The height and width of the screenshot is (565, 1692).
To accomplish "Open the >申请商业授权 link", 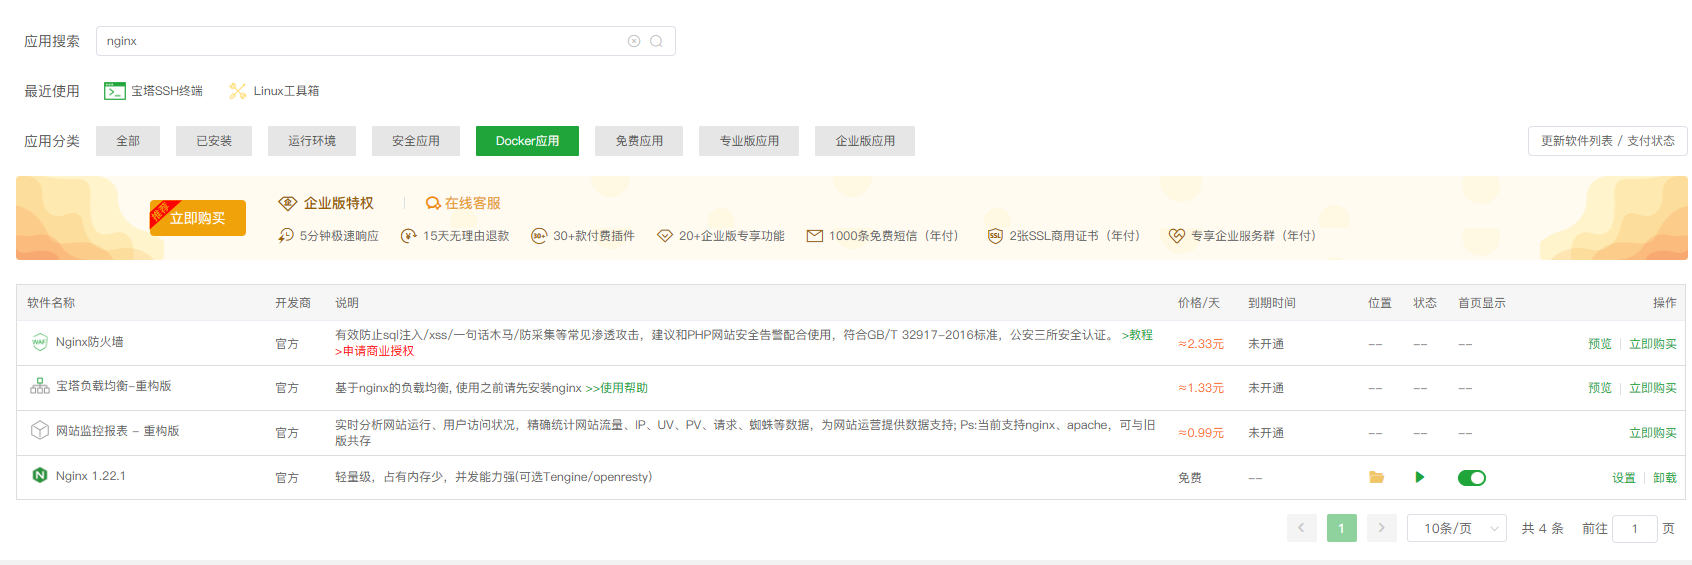I will (374, 351).
